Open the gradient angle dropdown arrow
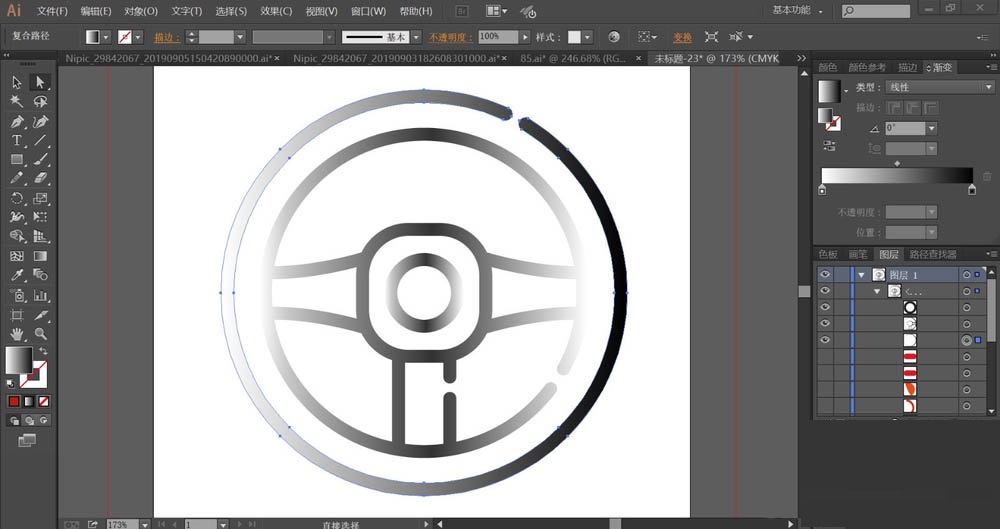The image size is (1000, 529). tap(932, 129)
